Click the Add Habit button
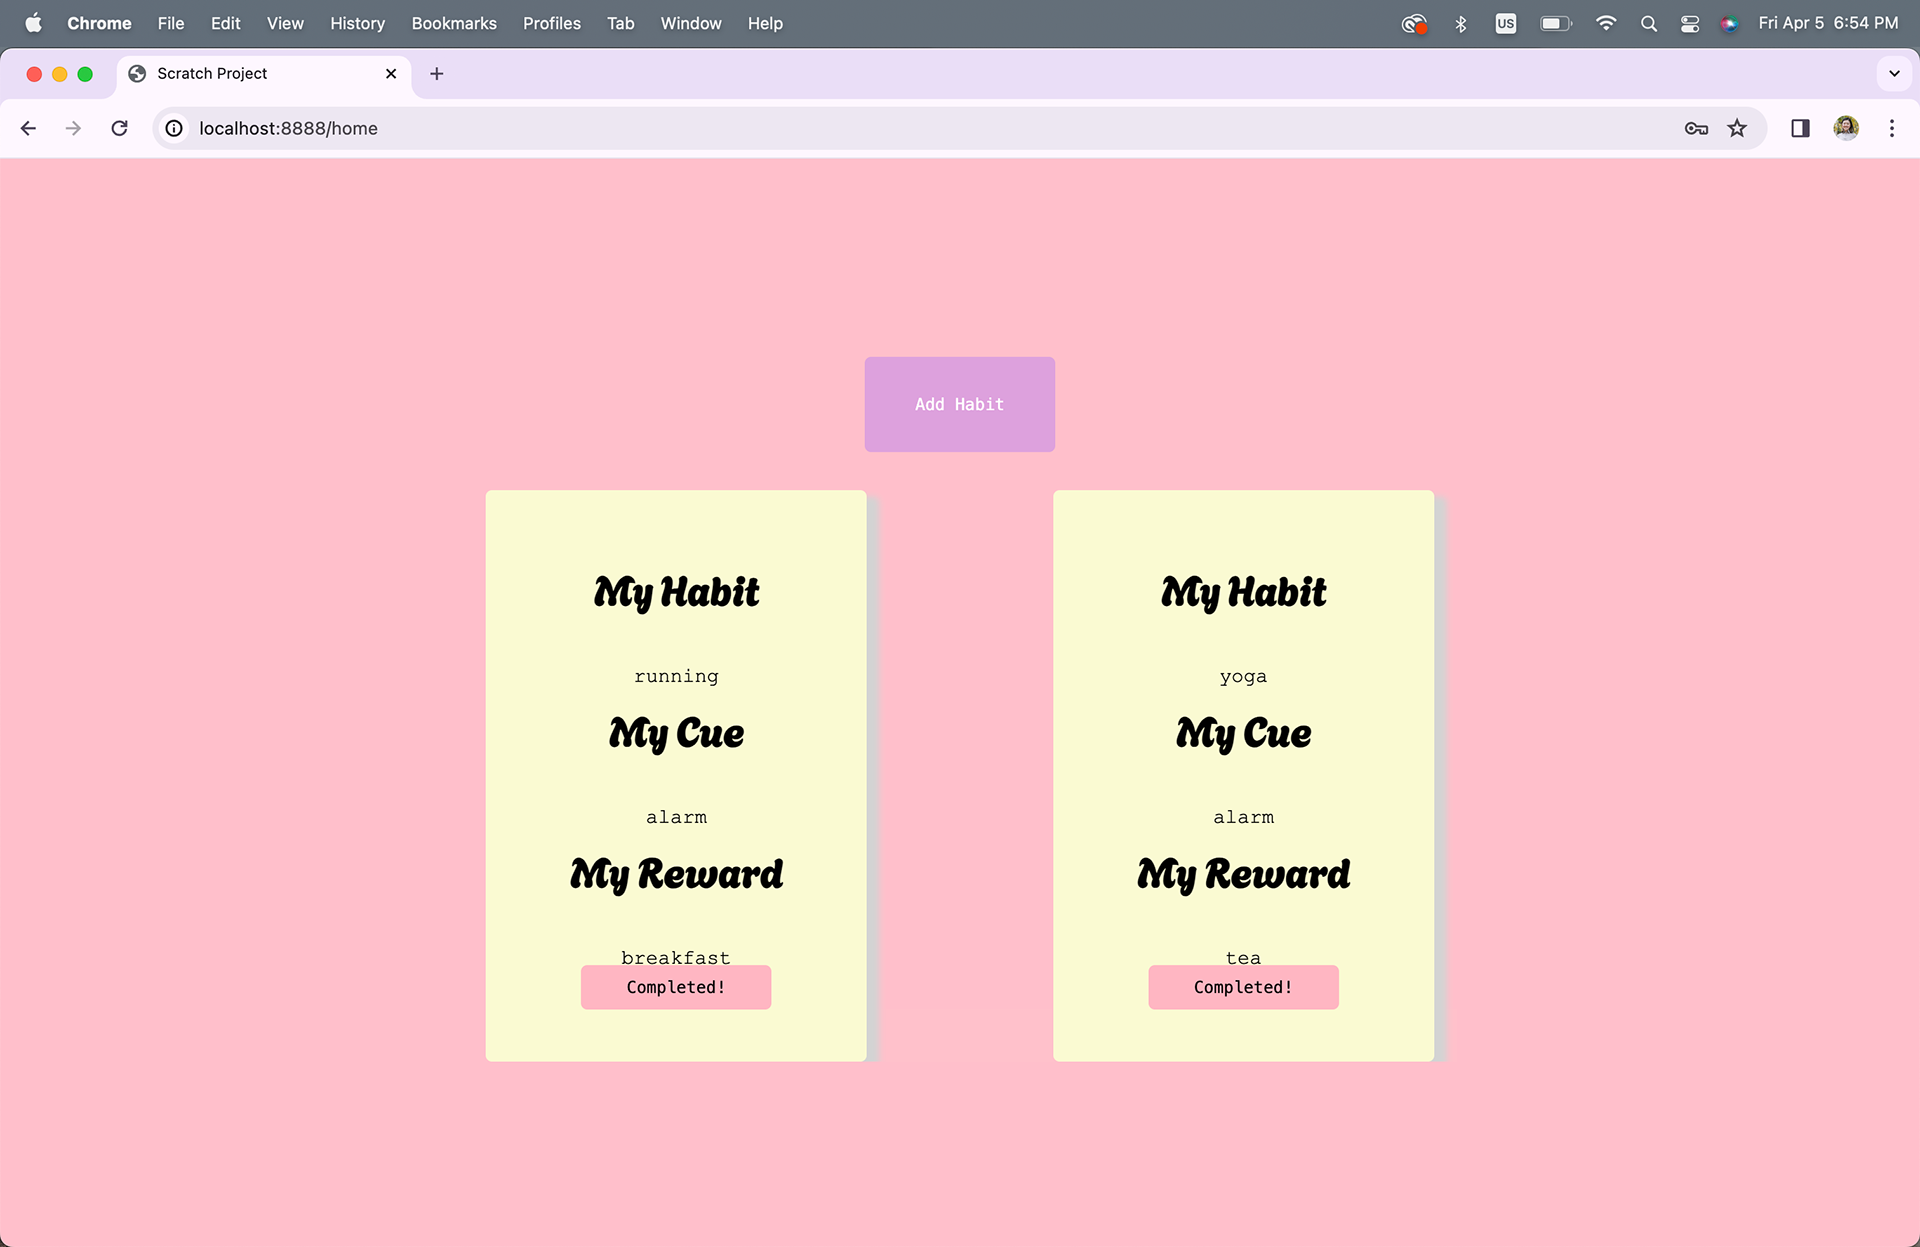Screen dimensions: 1920x1247 click(959, 404)
